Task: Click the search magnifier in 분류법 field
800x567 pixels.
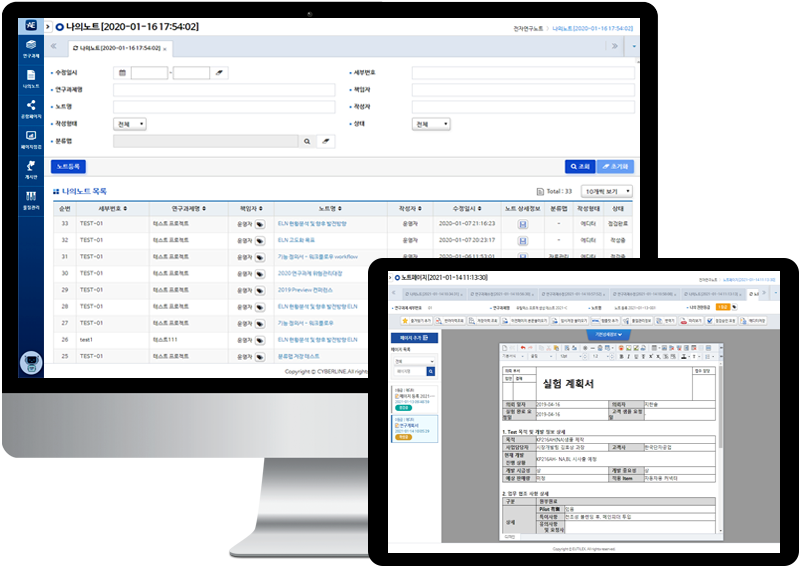Action: pyautogui.click(x=308, y=142)
